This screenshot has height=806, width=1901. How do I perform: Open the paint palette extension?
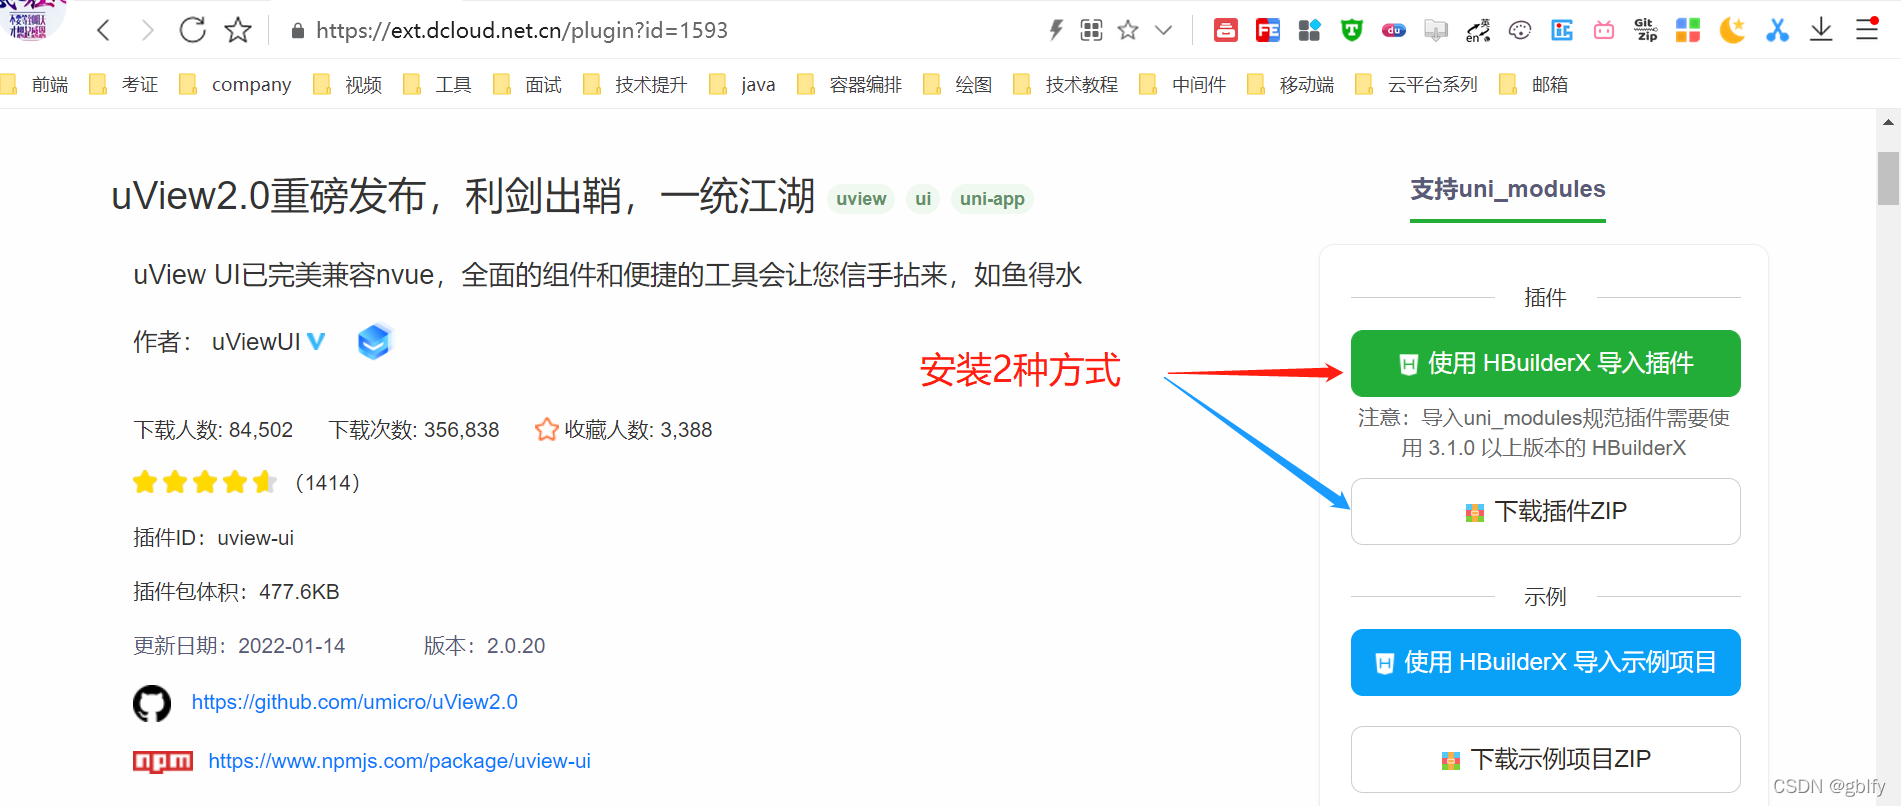[1520, 30]
